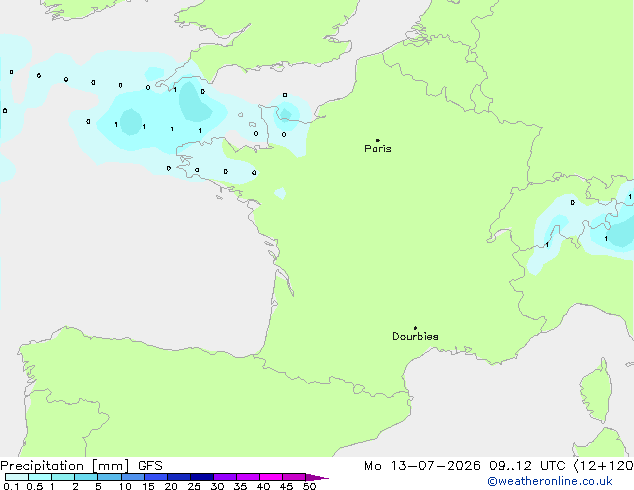Click the 'Mo' weekday label

coord(372,466)
